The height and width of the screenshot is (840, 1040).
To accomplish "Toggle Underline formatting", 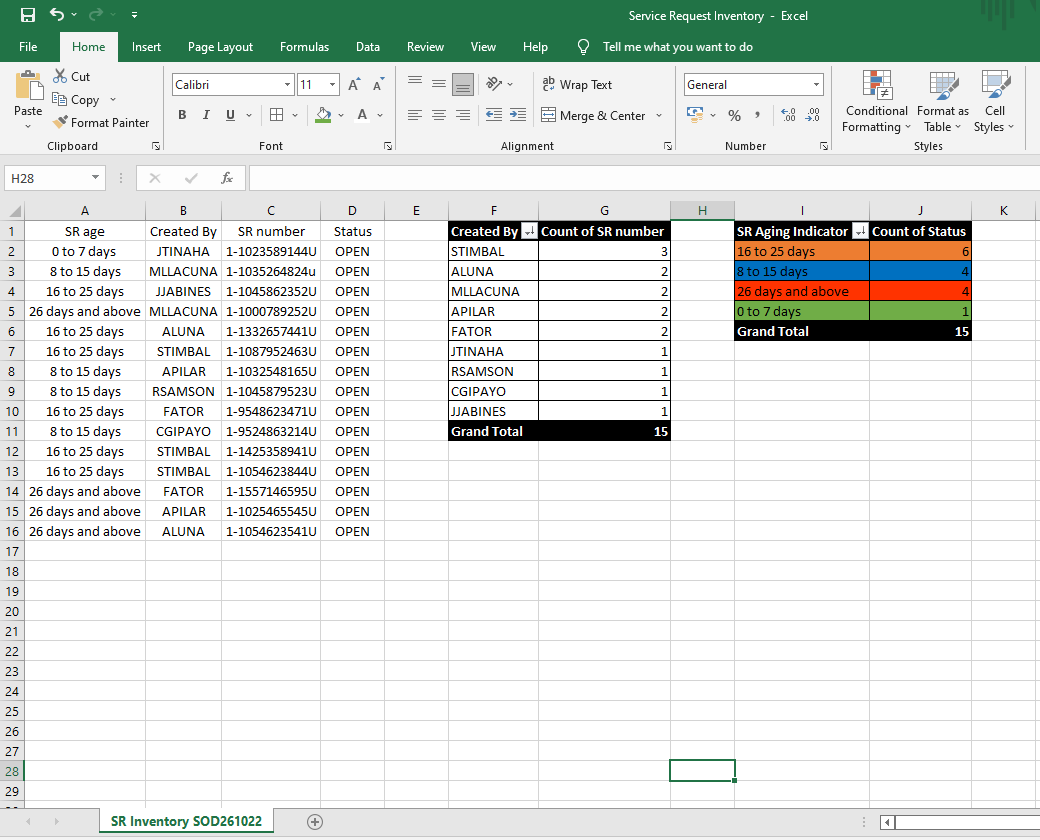I will coord(230,115).
